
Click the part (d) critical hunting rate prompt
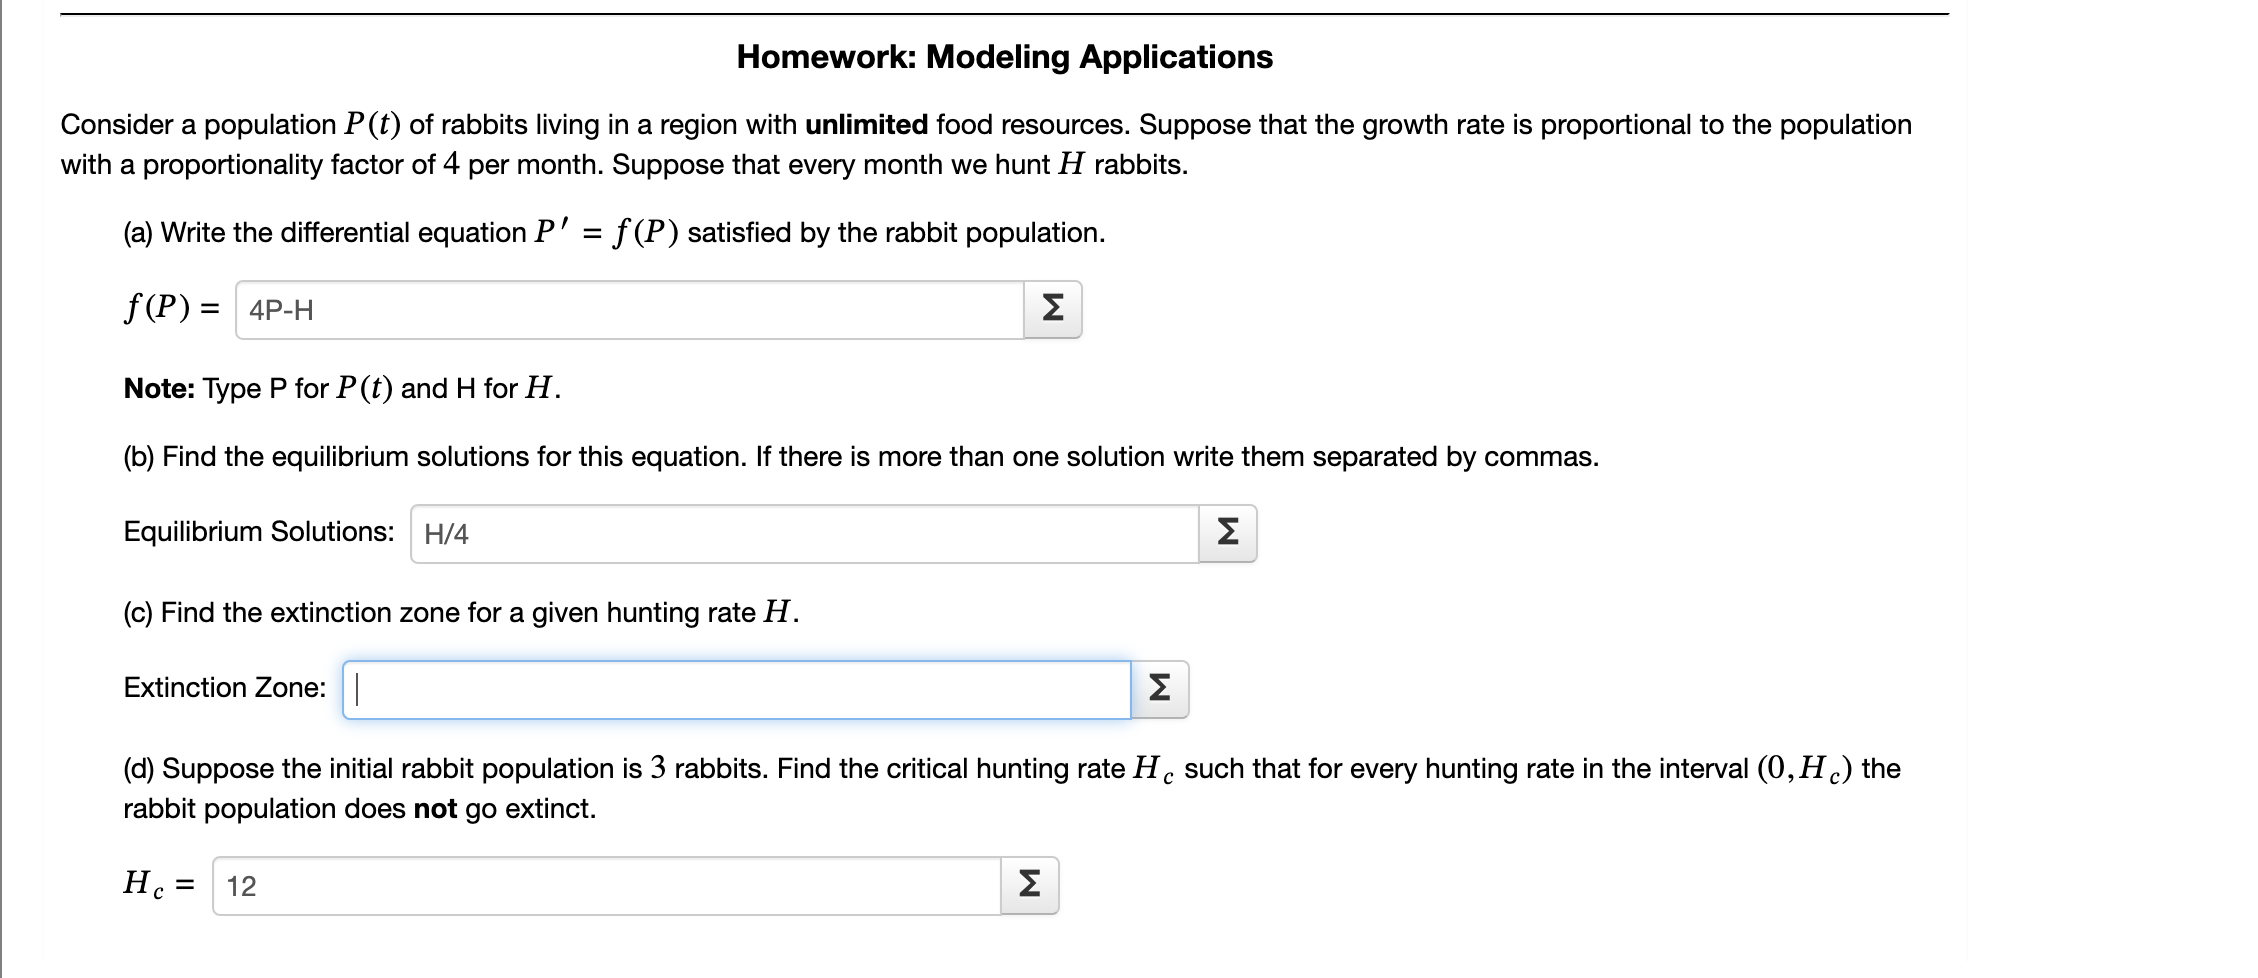click(x=1000, y=768)
